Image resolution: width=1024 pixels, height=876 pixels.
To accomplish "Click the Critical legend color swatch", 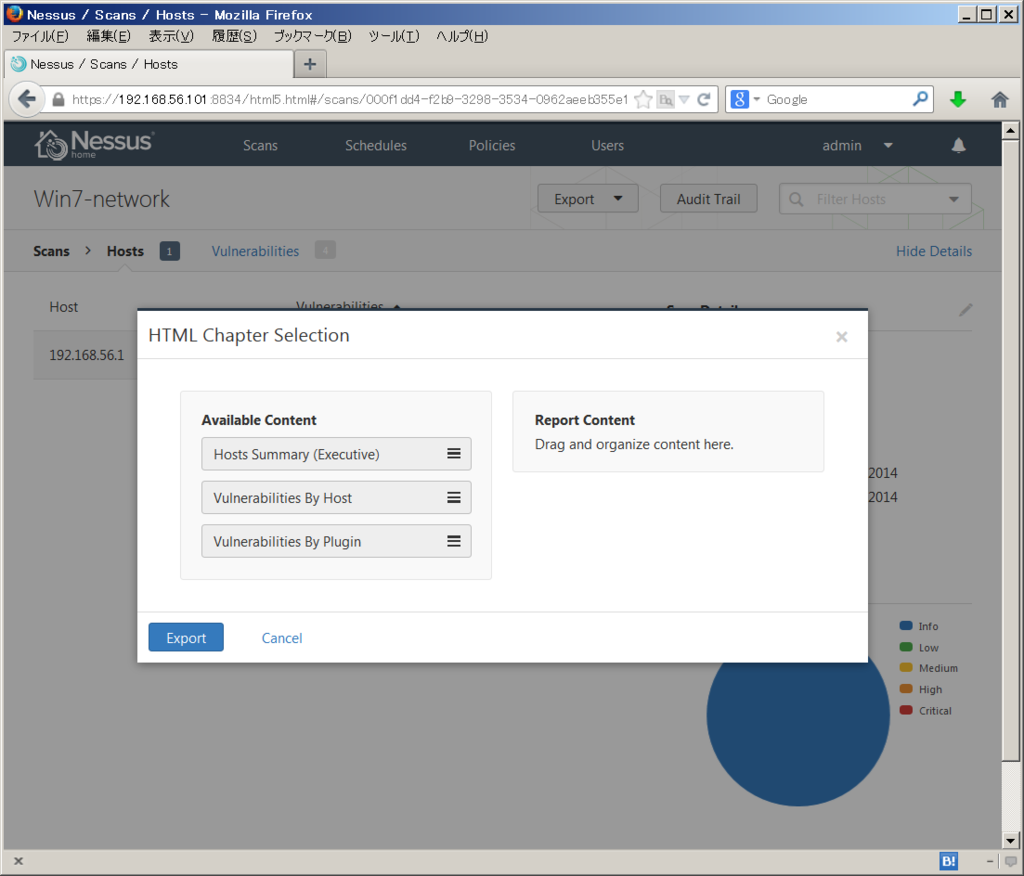I will 906,710.
